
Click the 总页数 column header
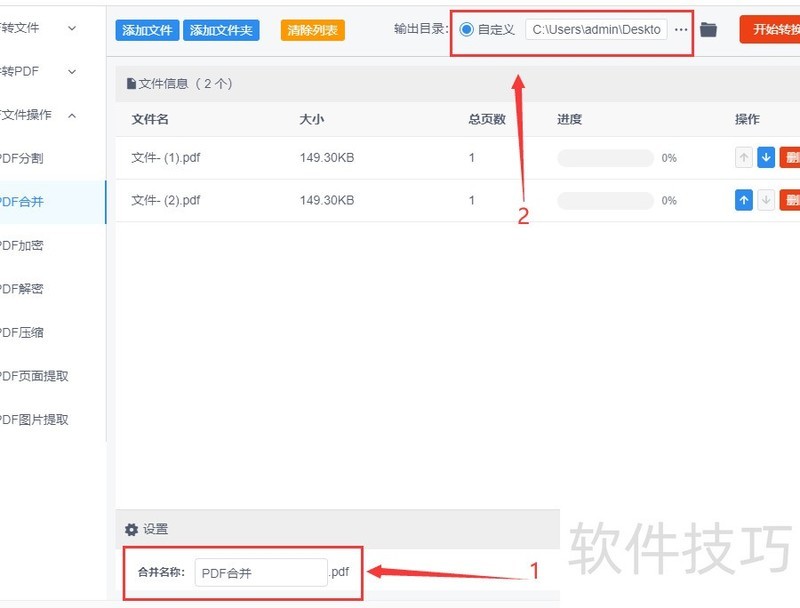click(487, 119)
